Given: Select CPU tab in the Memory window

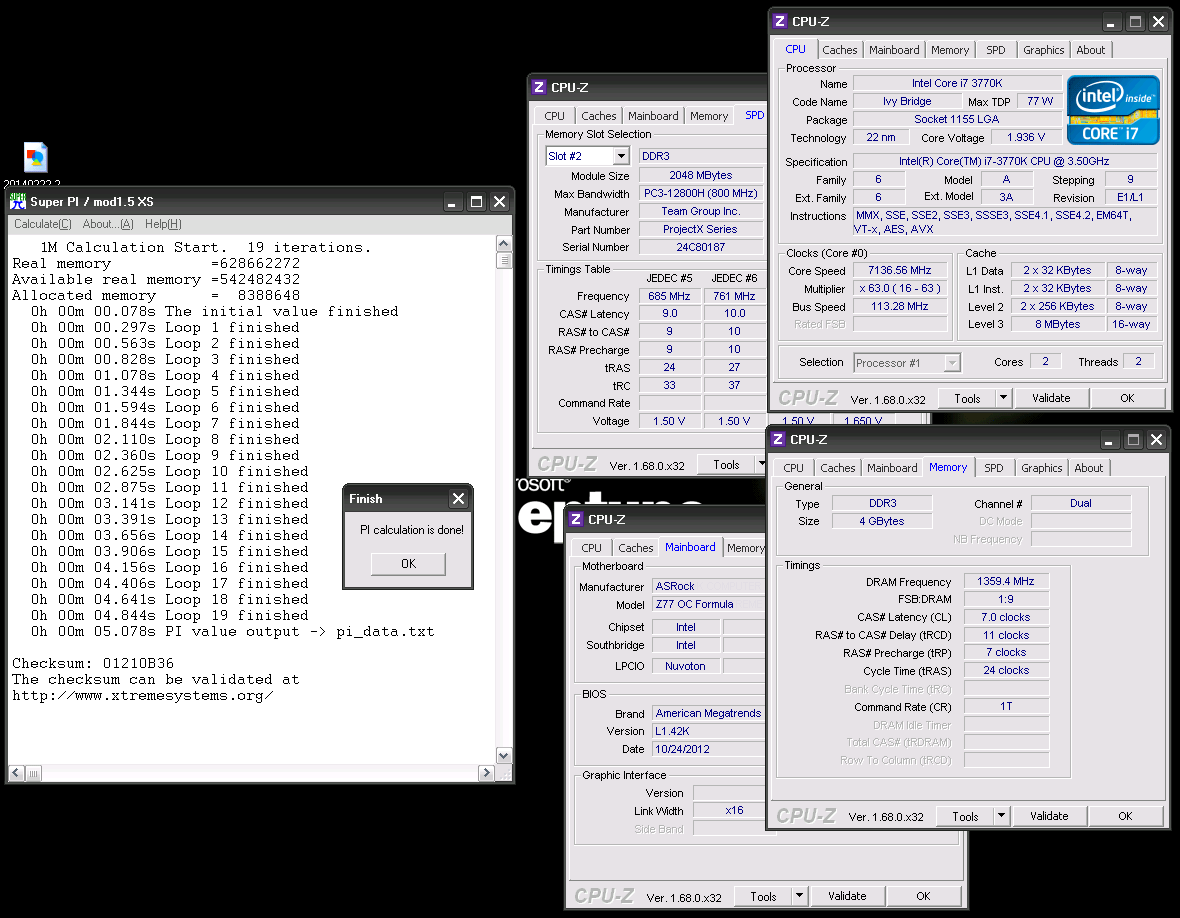Looking at the screenshot, I should [793, 468].
